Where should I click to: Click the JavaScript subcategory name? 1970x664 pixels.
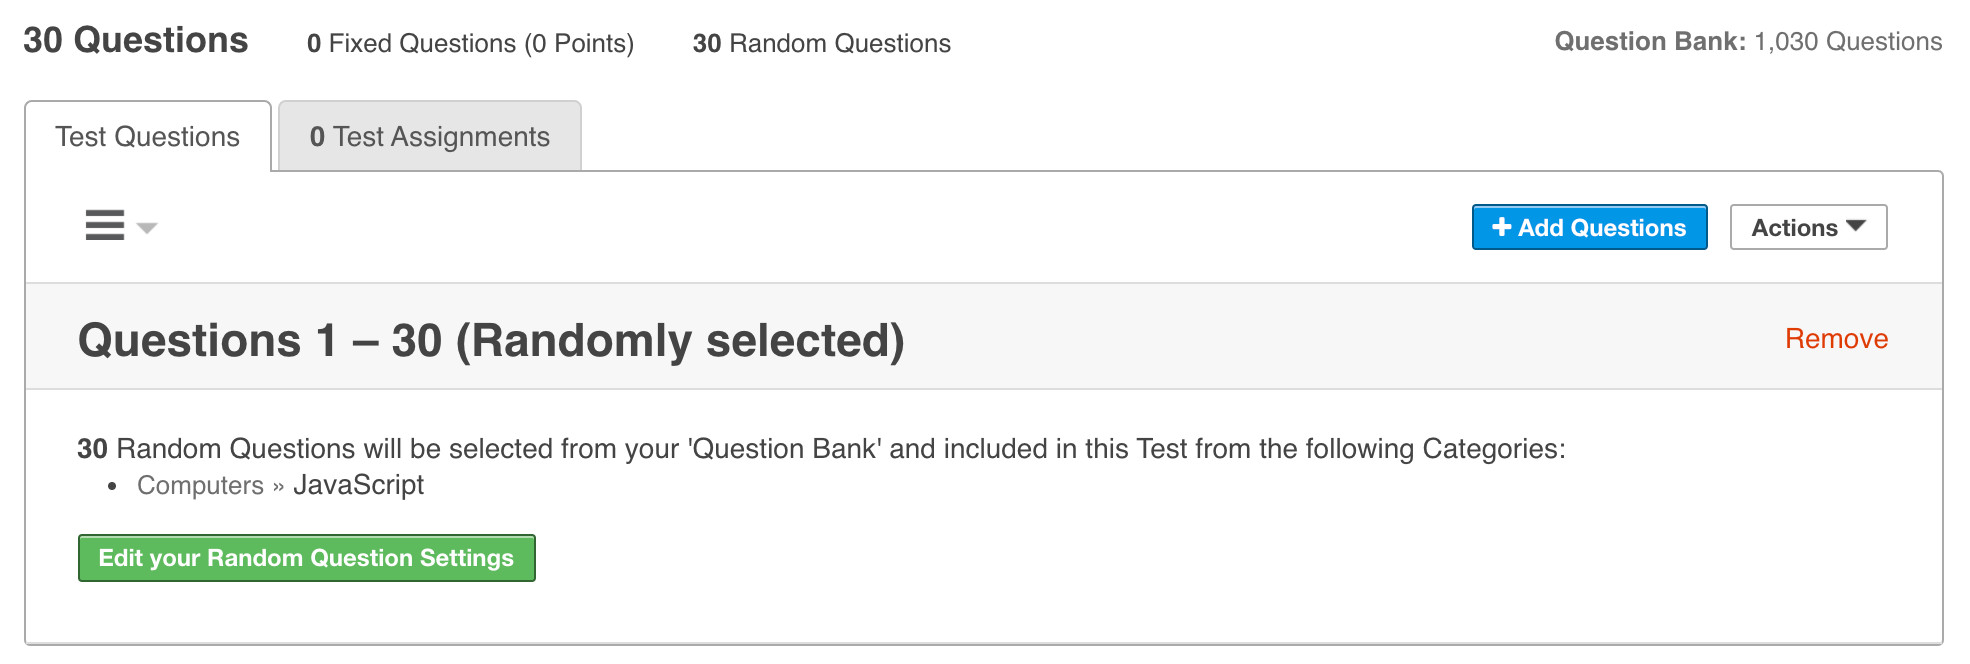[358, 485]
